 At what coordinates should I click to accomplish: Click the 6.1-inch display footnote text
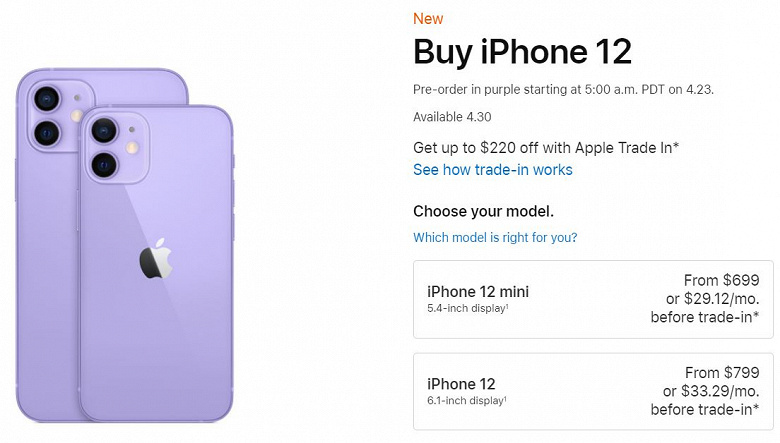pos(466,400)
